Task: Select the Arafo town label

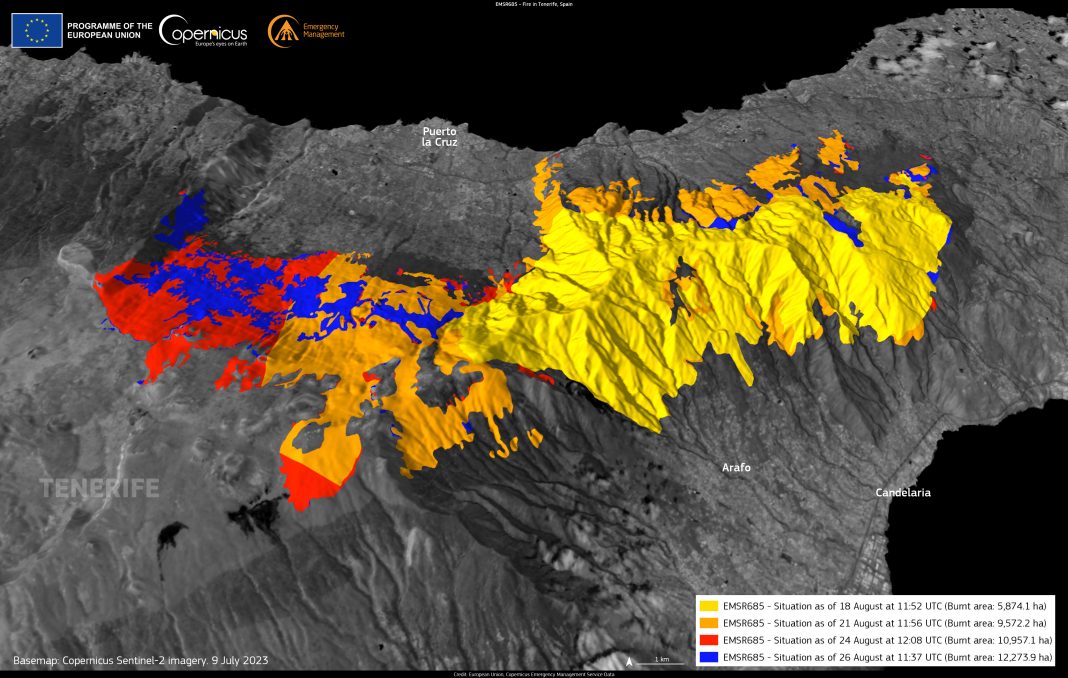Action: tap(736, 468)
